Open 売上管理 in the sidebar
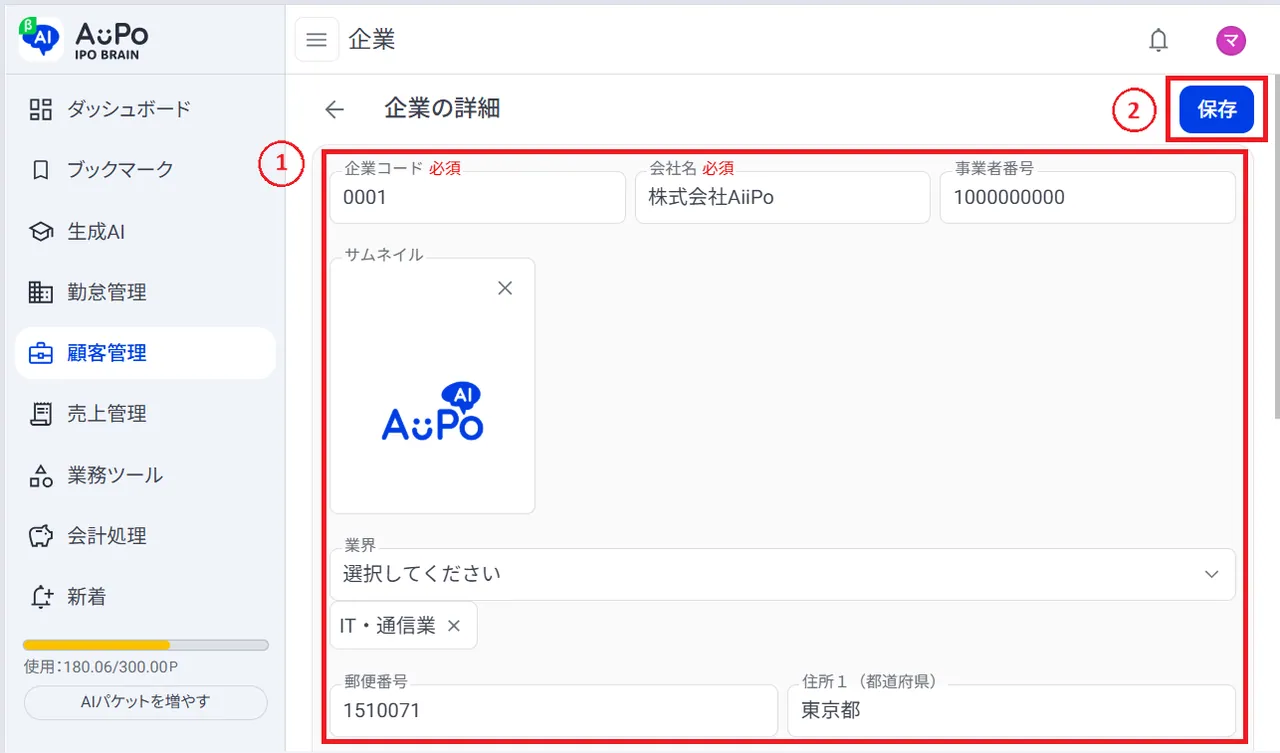This screenshot has width=1280, height=753. click(145, 414)
